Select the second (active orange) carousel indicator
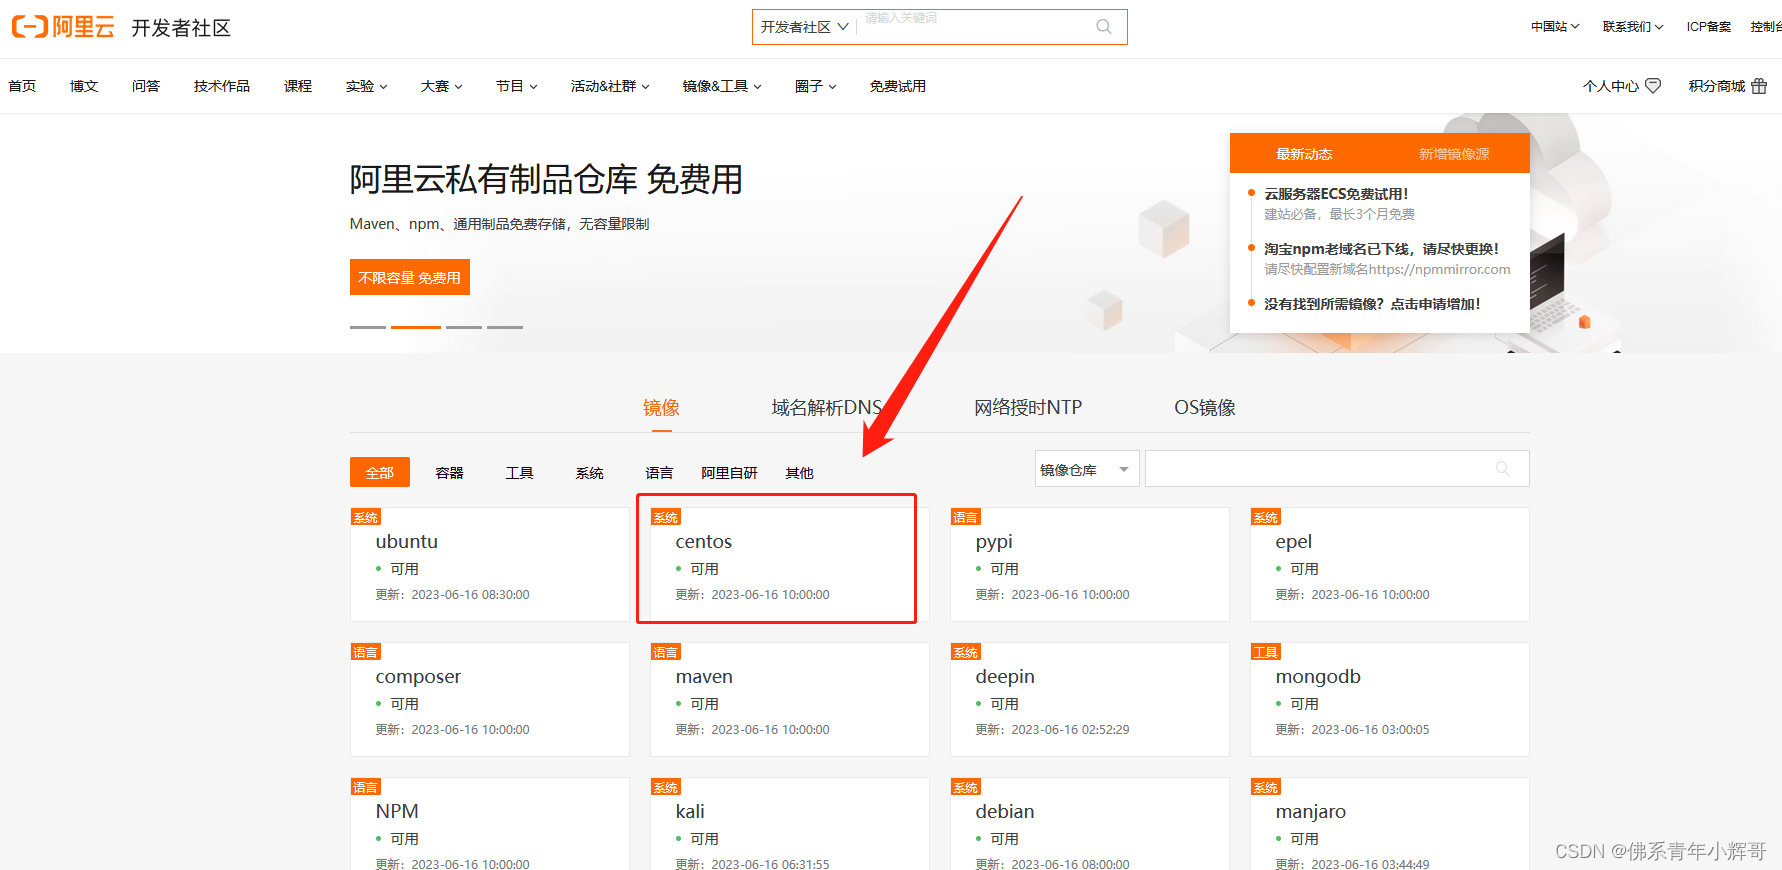Screen dimensions: 1782x870 coord(416,327)
